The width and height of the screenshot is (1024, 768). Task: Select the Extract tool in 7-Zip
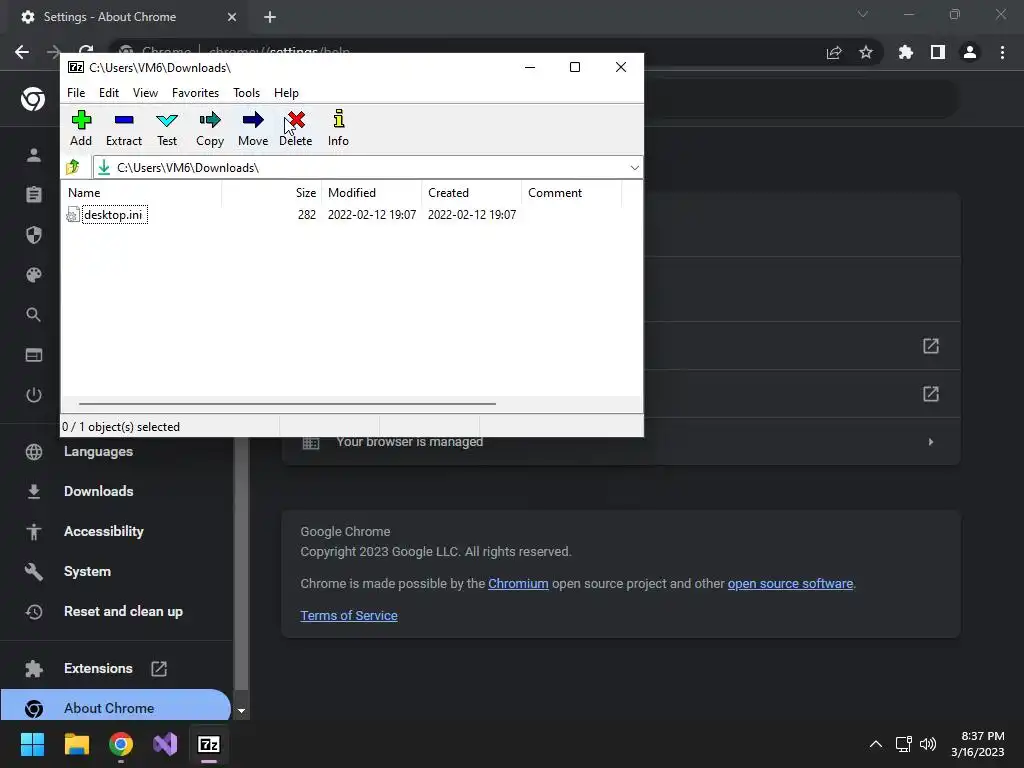pos(123,129)
